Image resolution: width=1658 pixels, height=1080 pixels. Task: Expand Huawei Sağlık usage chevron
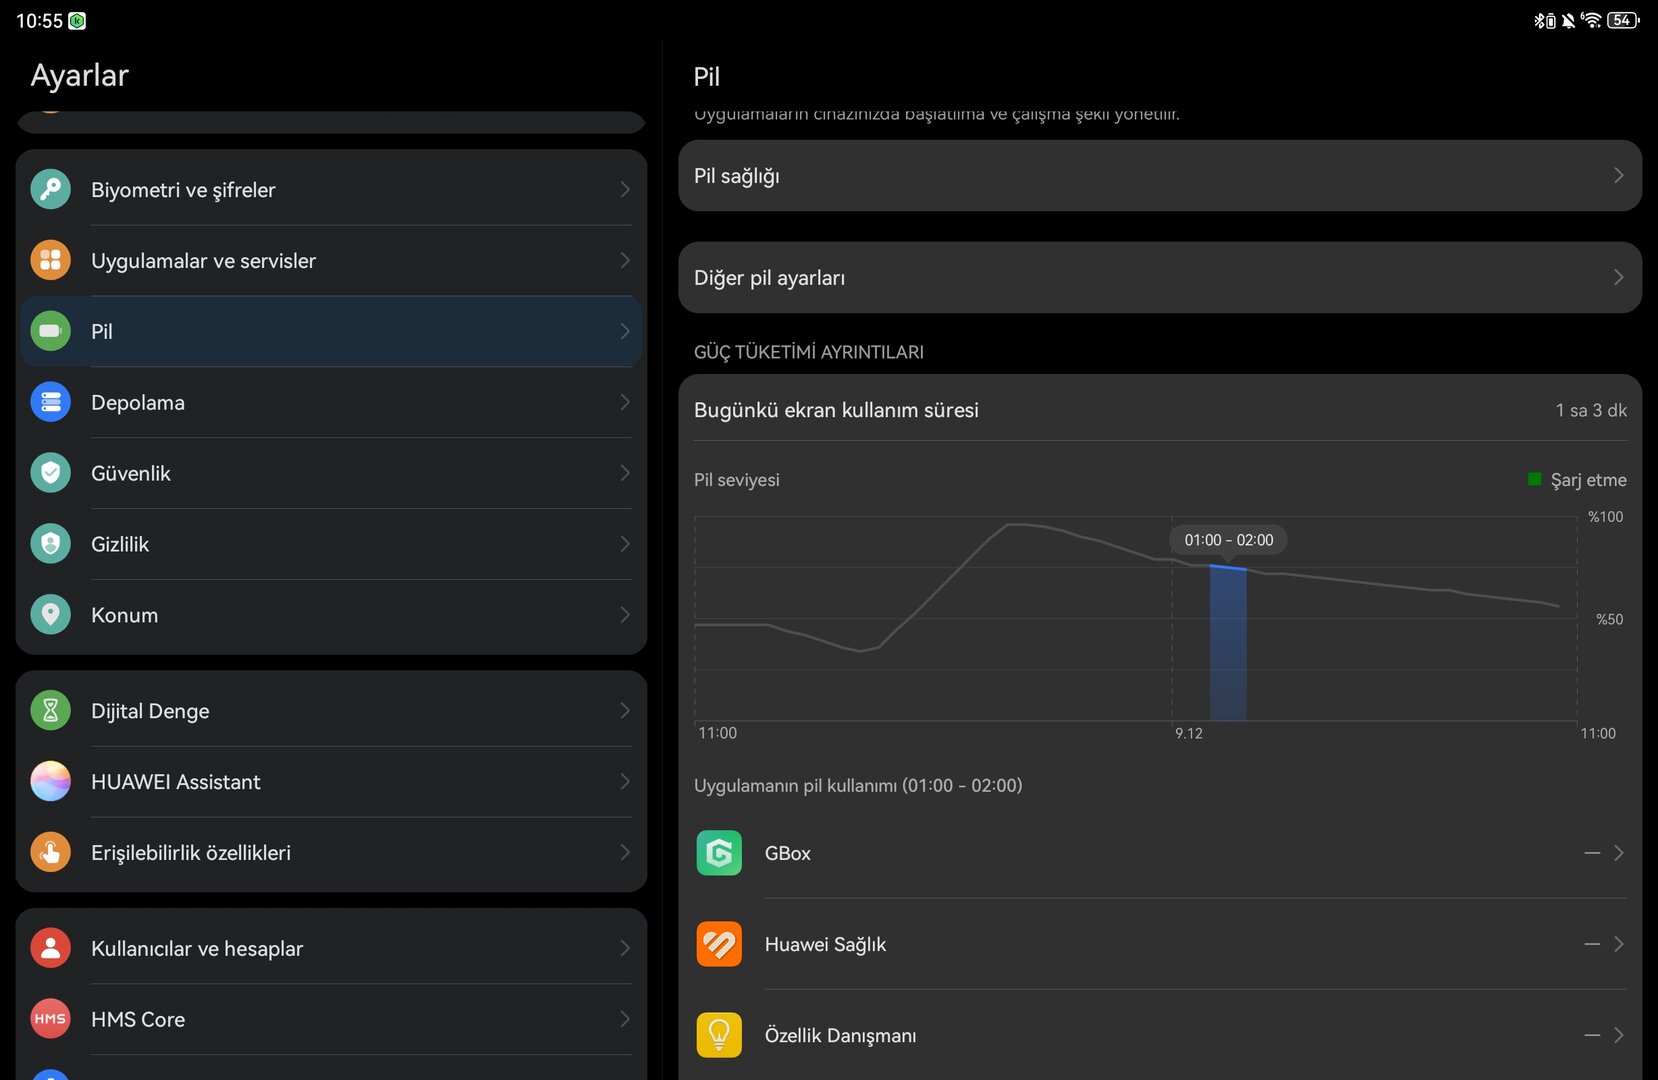(1618, 944)
